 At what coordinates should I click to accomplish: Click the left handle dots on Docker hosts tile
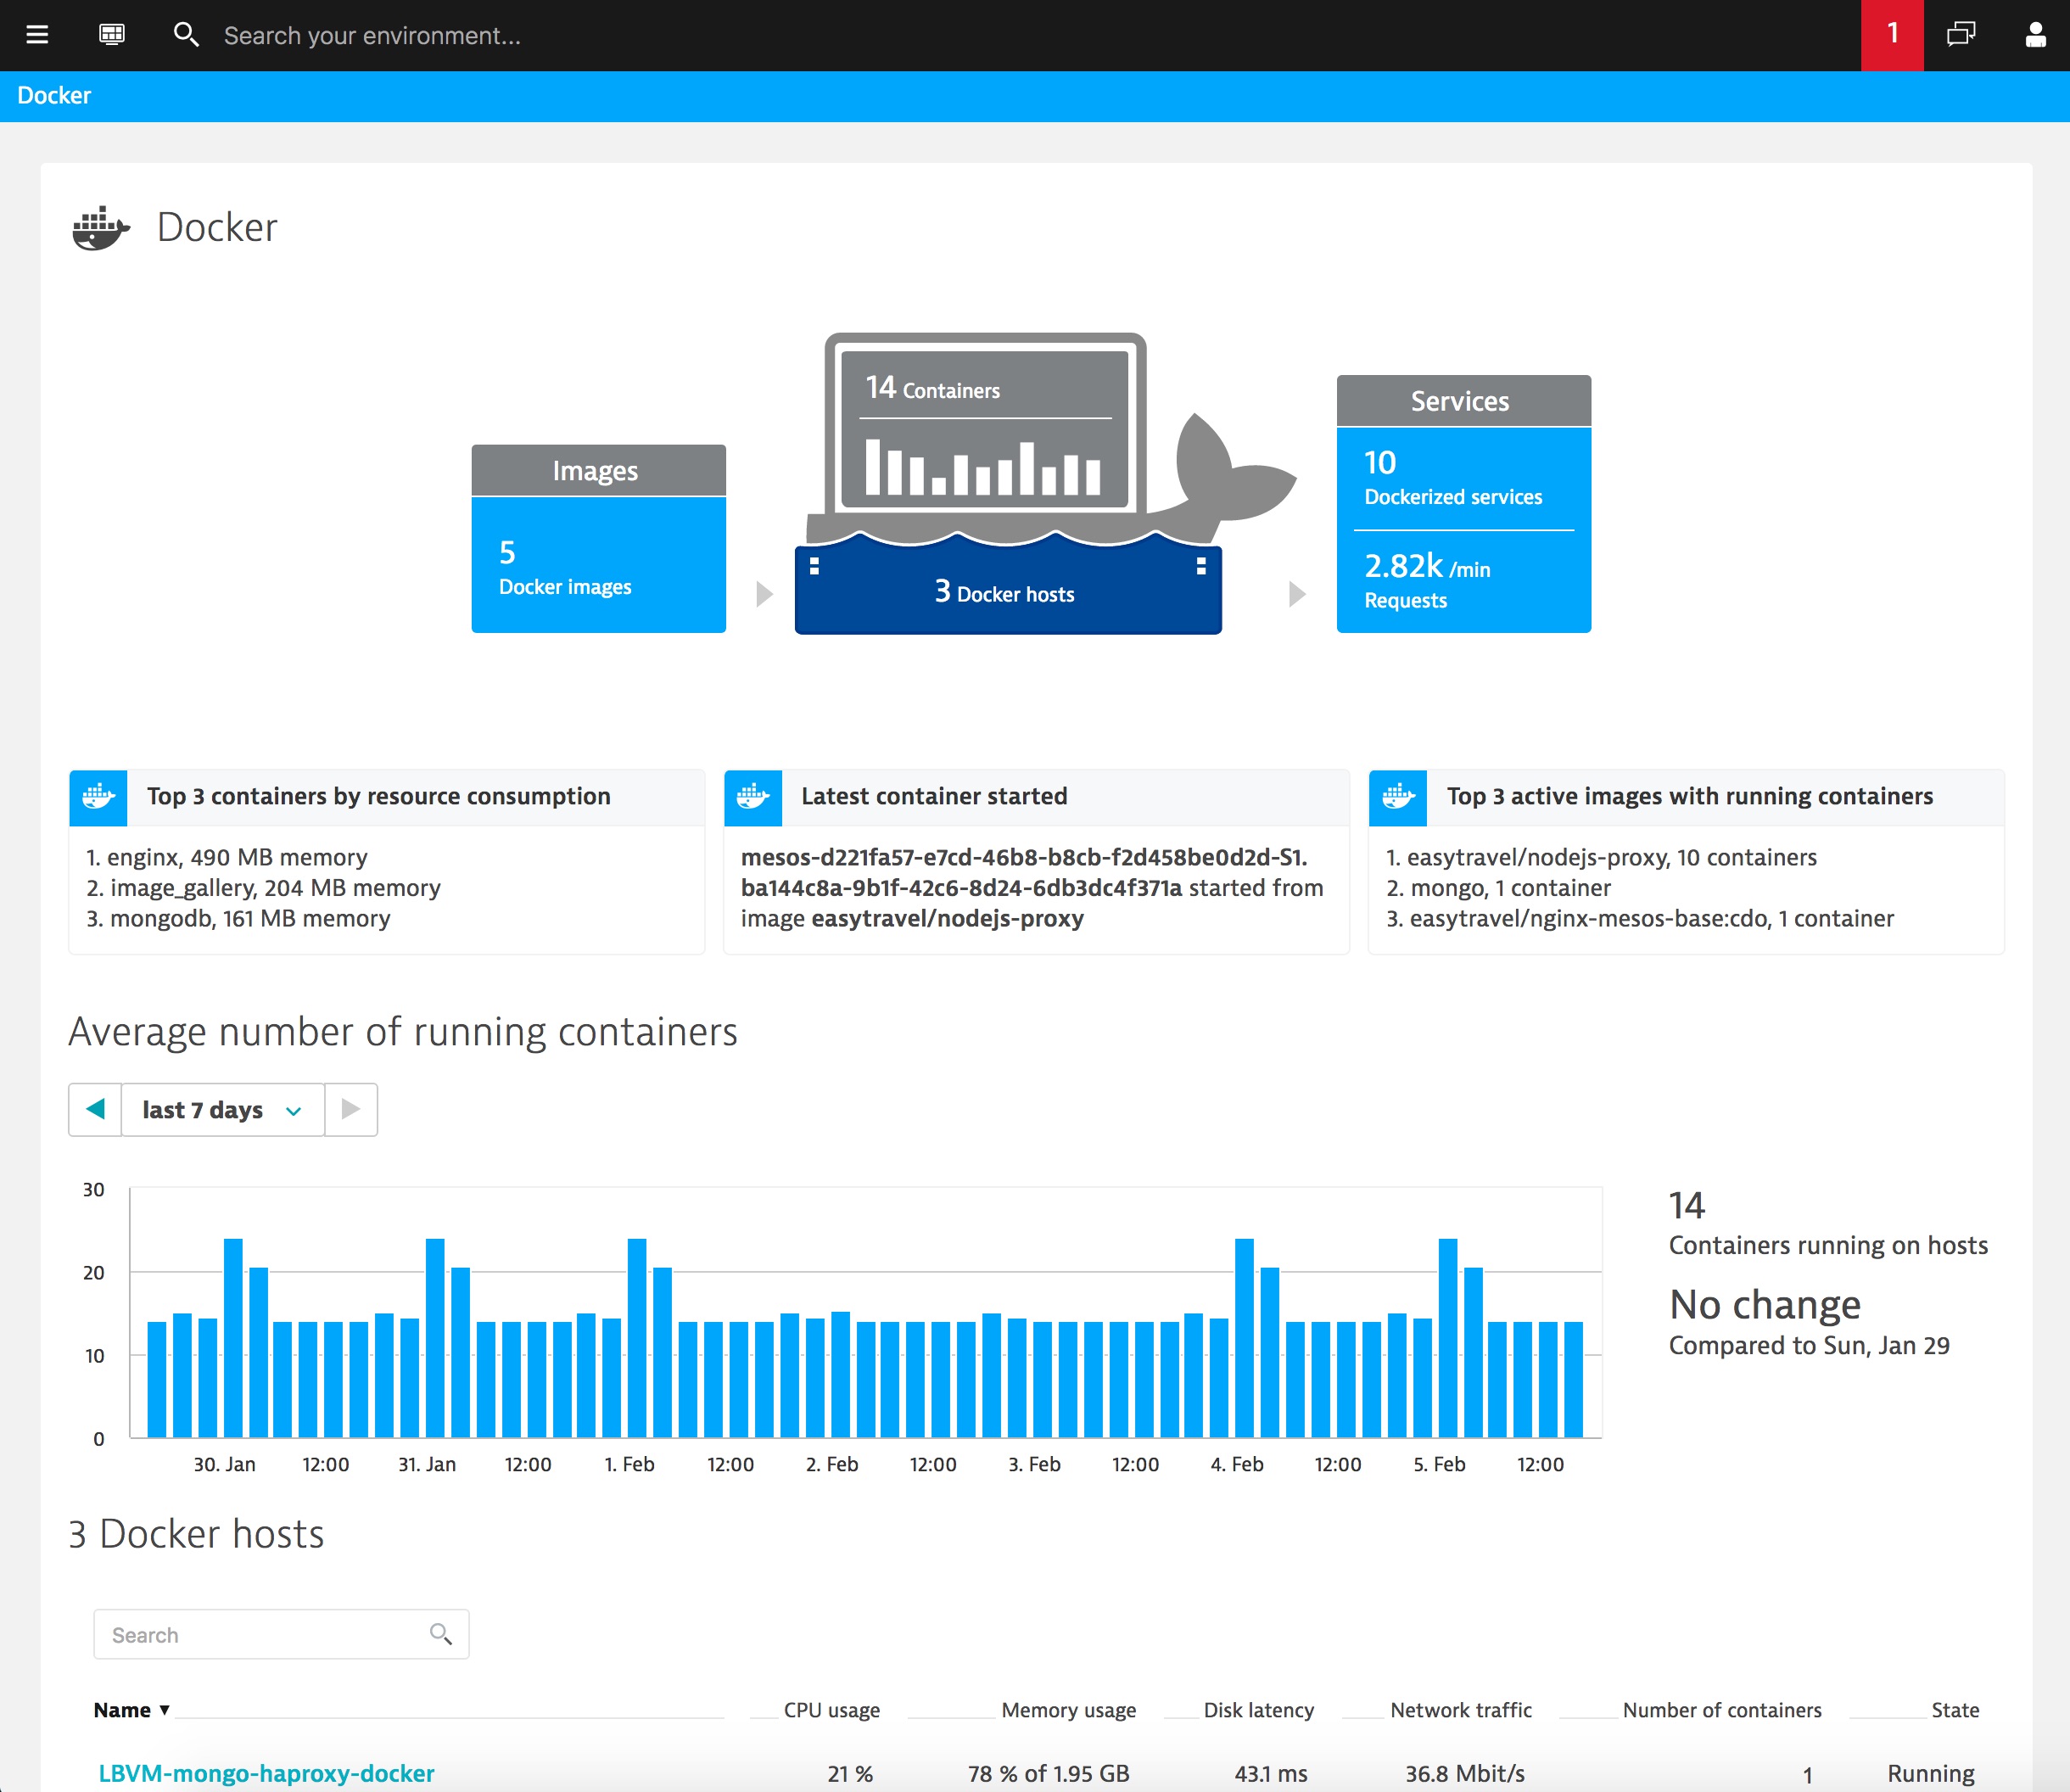(x=814, y=566)
